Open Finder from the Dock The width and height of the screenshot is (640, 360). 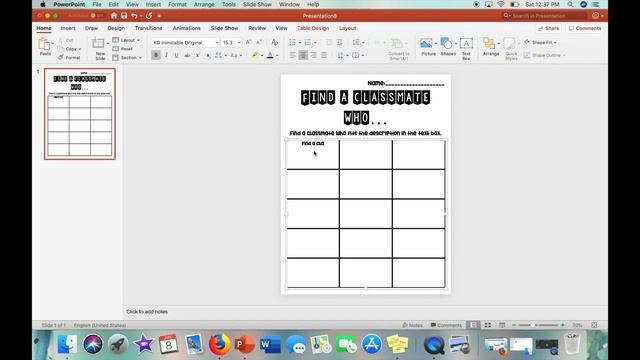click(67, 344)
